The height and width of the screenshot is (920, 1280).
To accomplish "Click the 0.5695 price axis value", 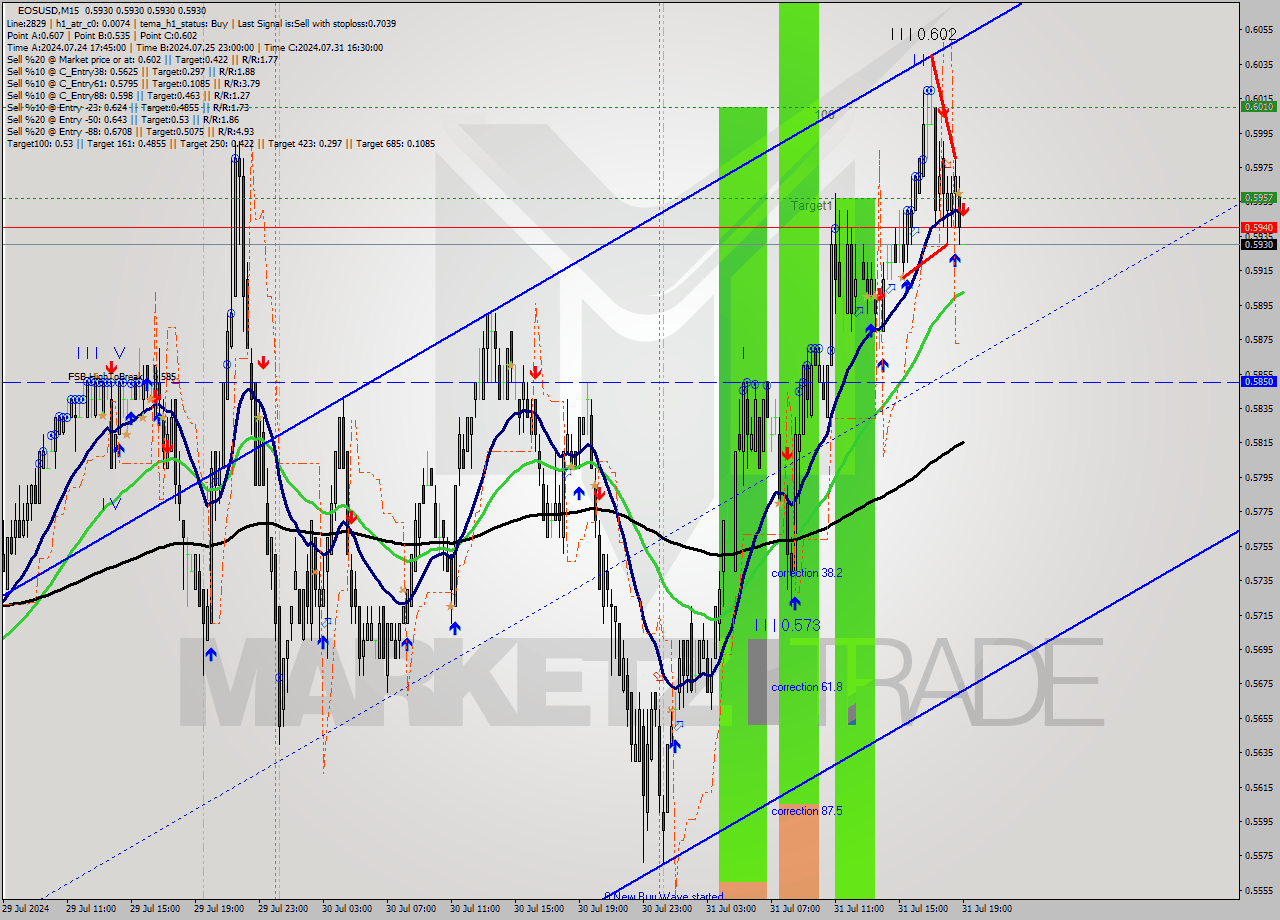I will pyautogui.click(x=1259, y=649).
